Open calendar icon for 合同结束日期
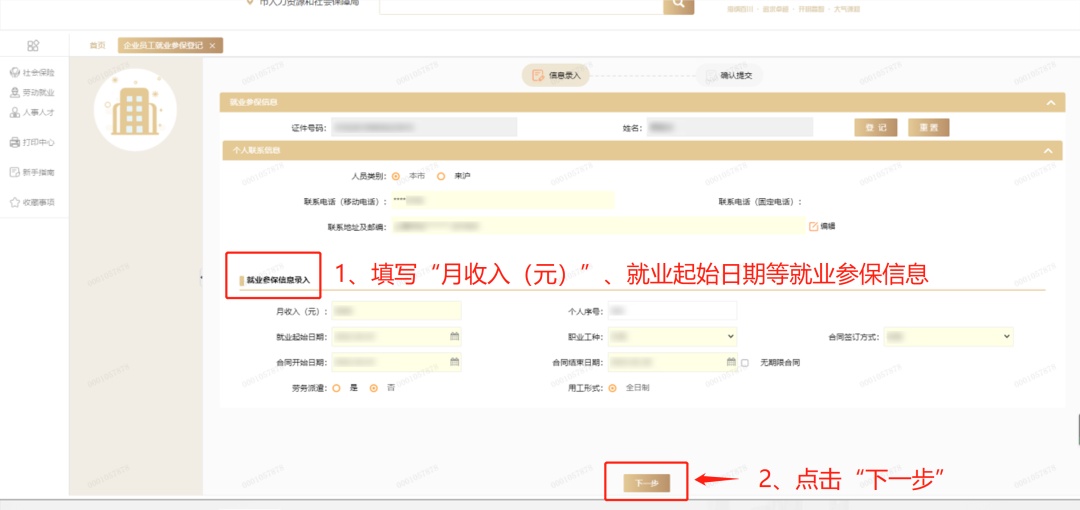The image size is (1080, 510). (x=731, y=361)
